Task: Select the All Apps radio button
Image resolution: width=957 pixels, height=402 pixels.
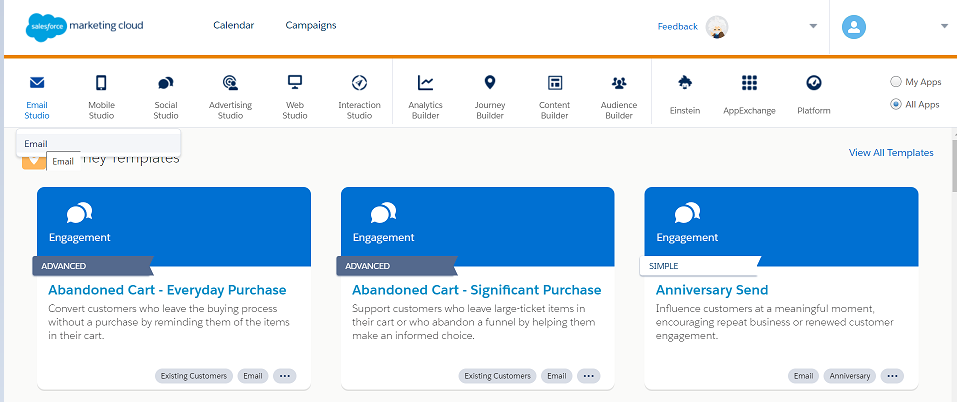Action: pyautogui.click(x=895, y=104)
